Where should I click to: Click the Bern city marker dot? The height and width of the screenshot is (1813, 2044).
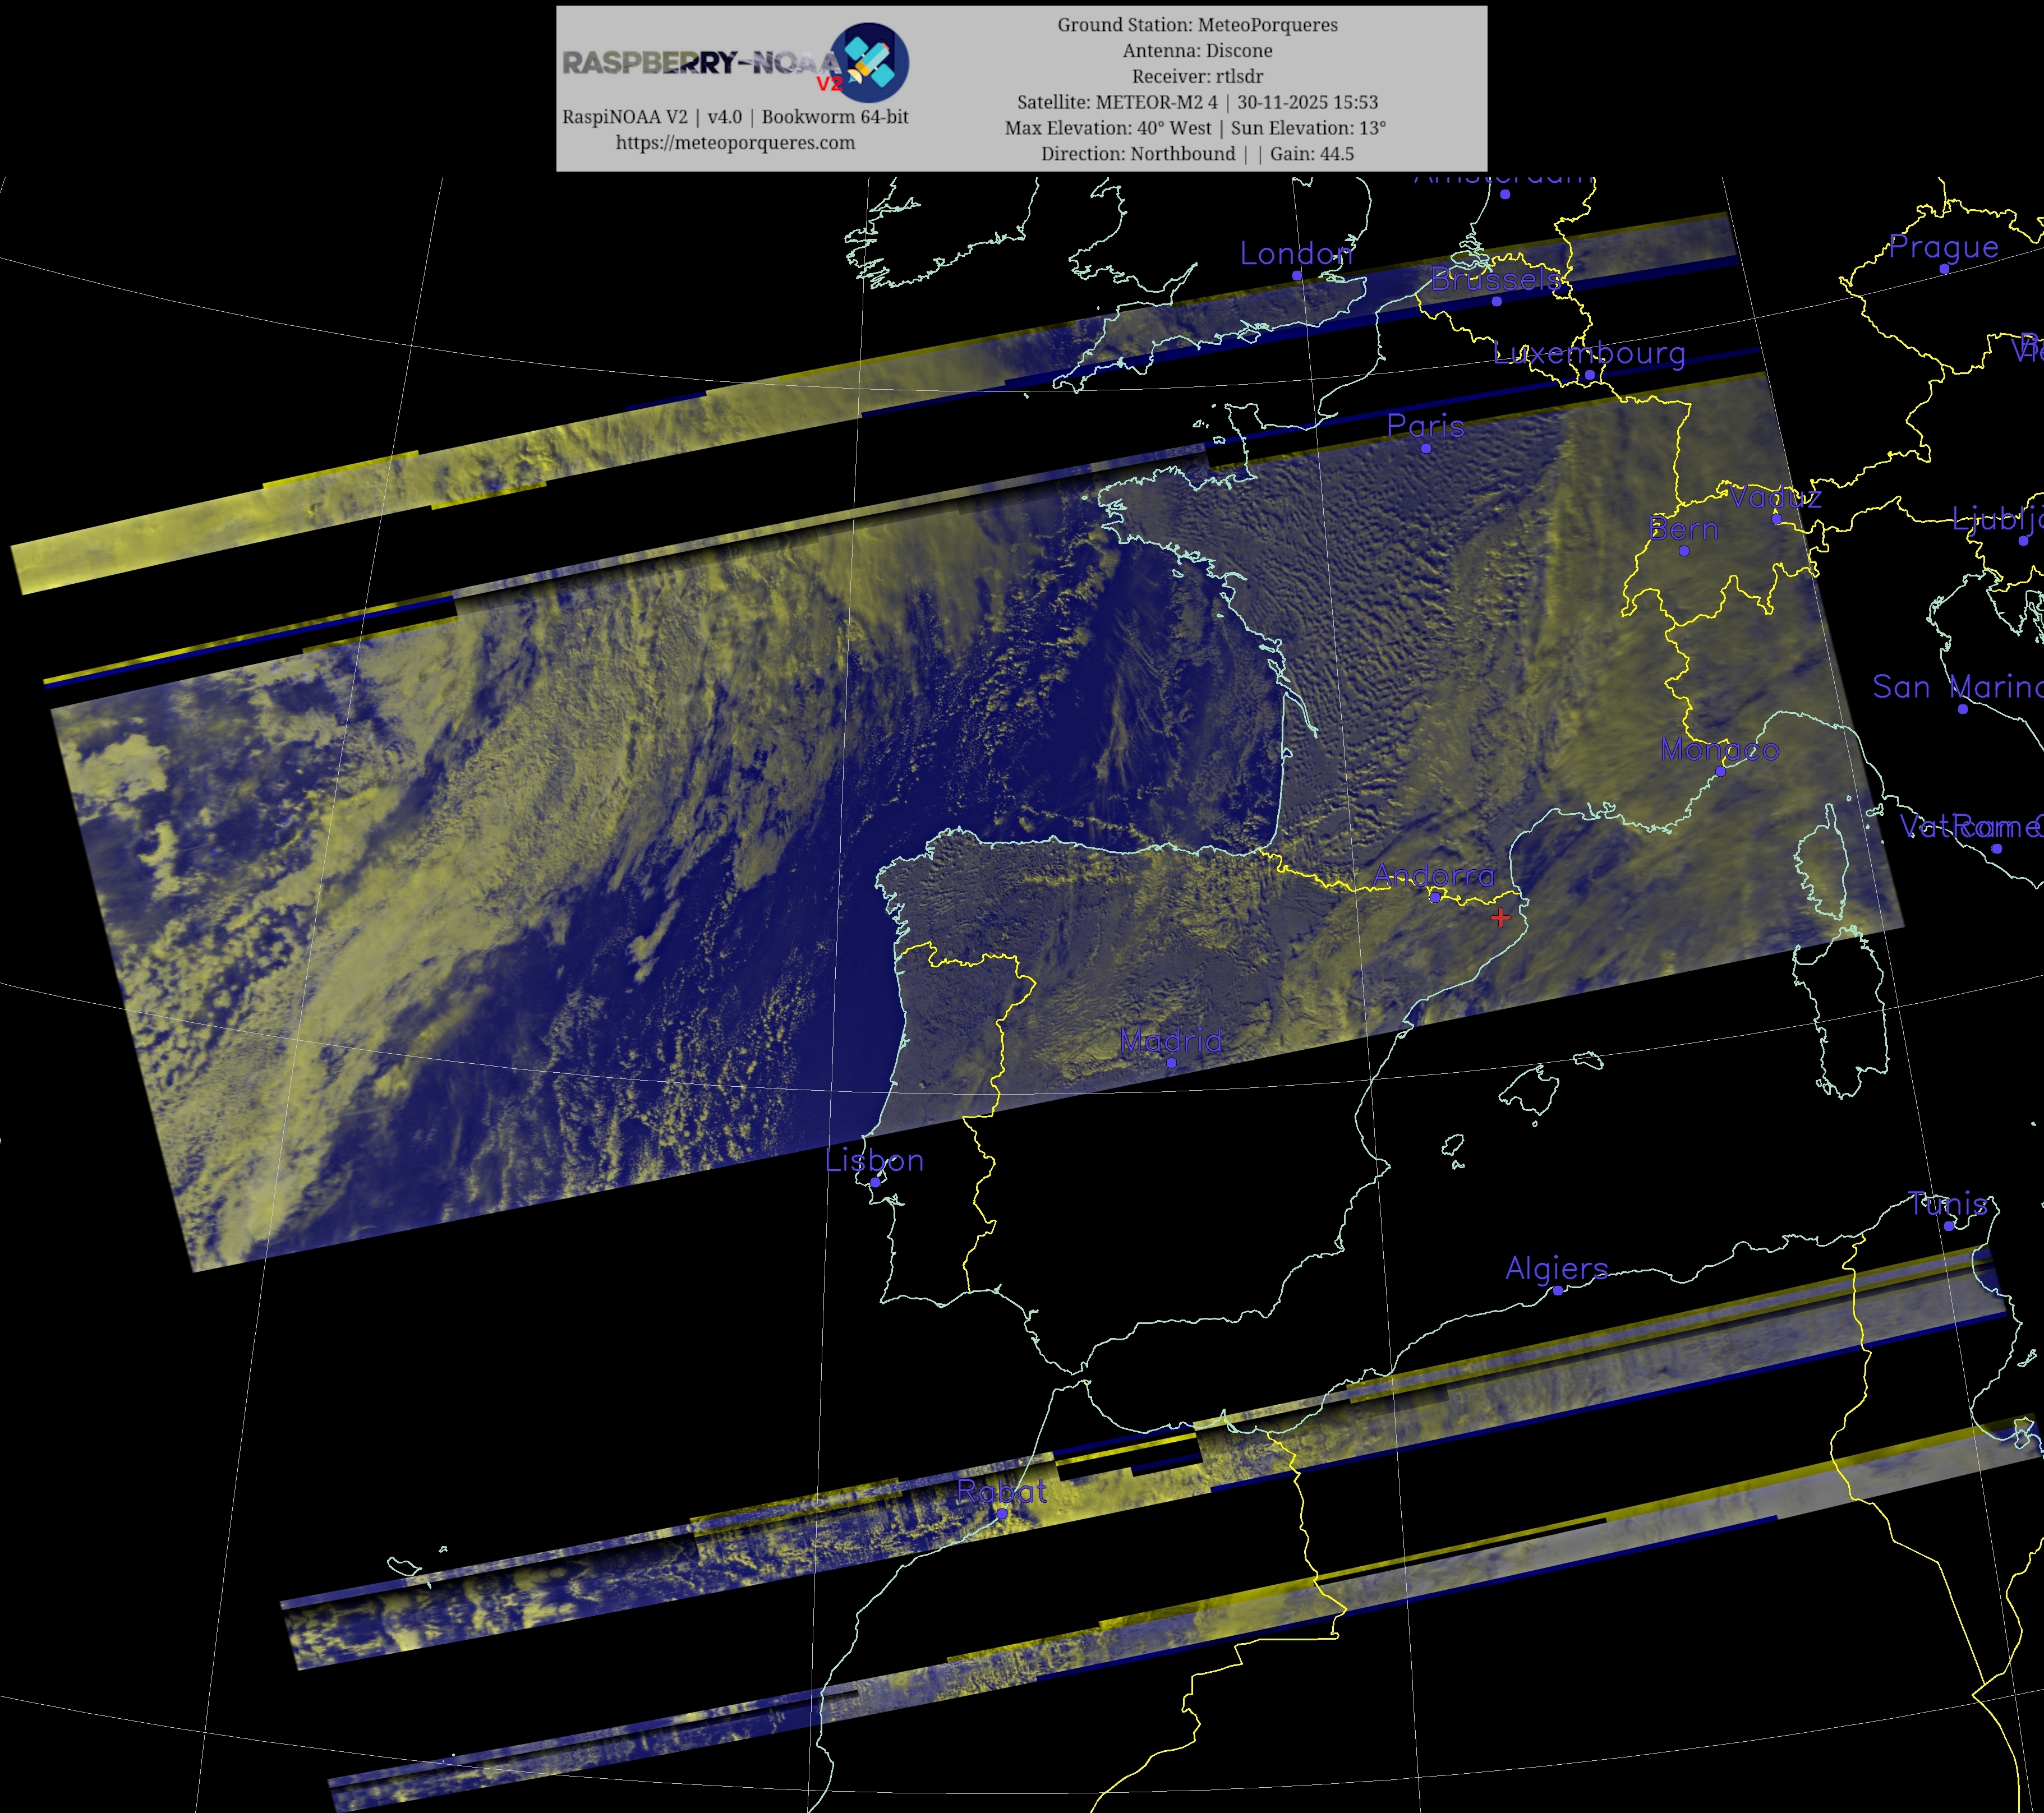pyautogui.click(x=1684, y=551)
